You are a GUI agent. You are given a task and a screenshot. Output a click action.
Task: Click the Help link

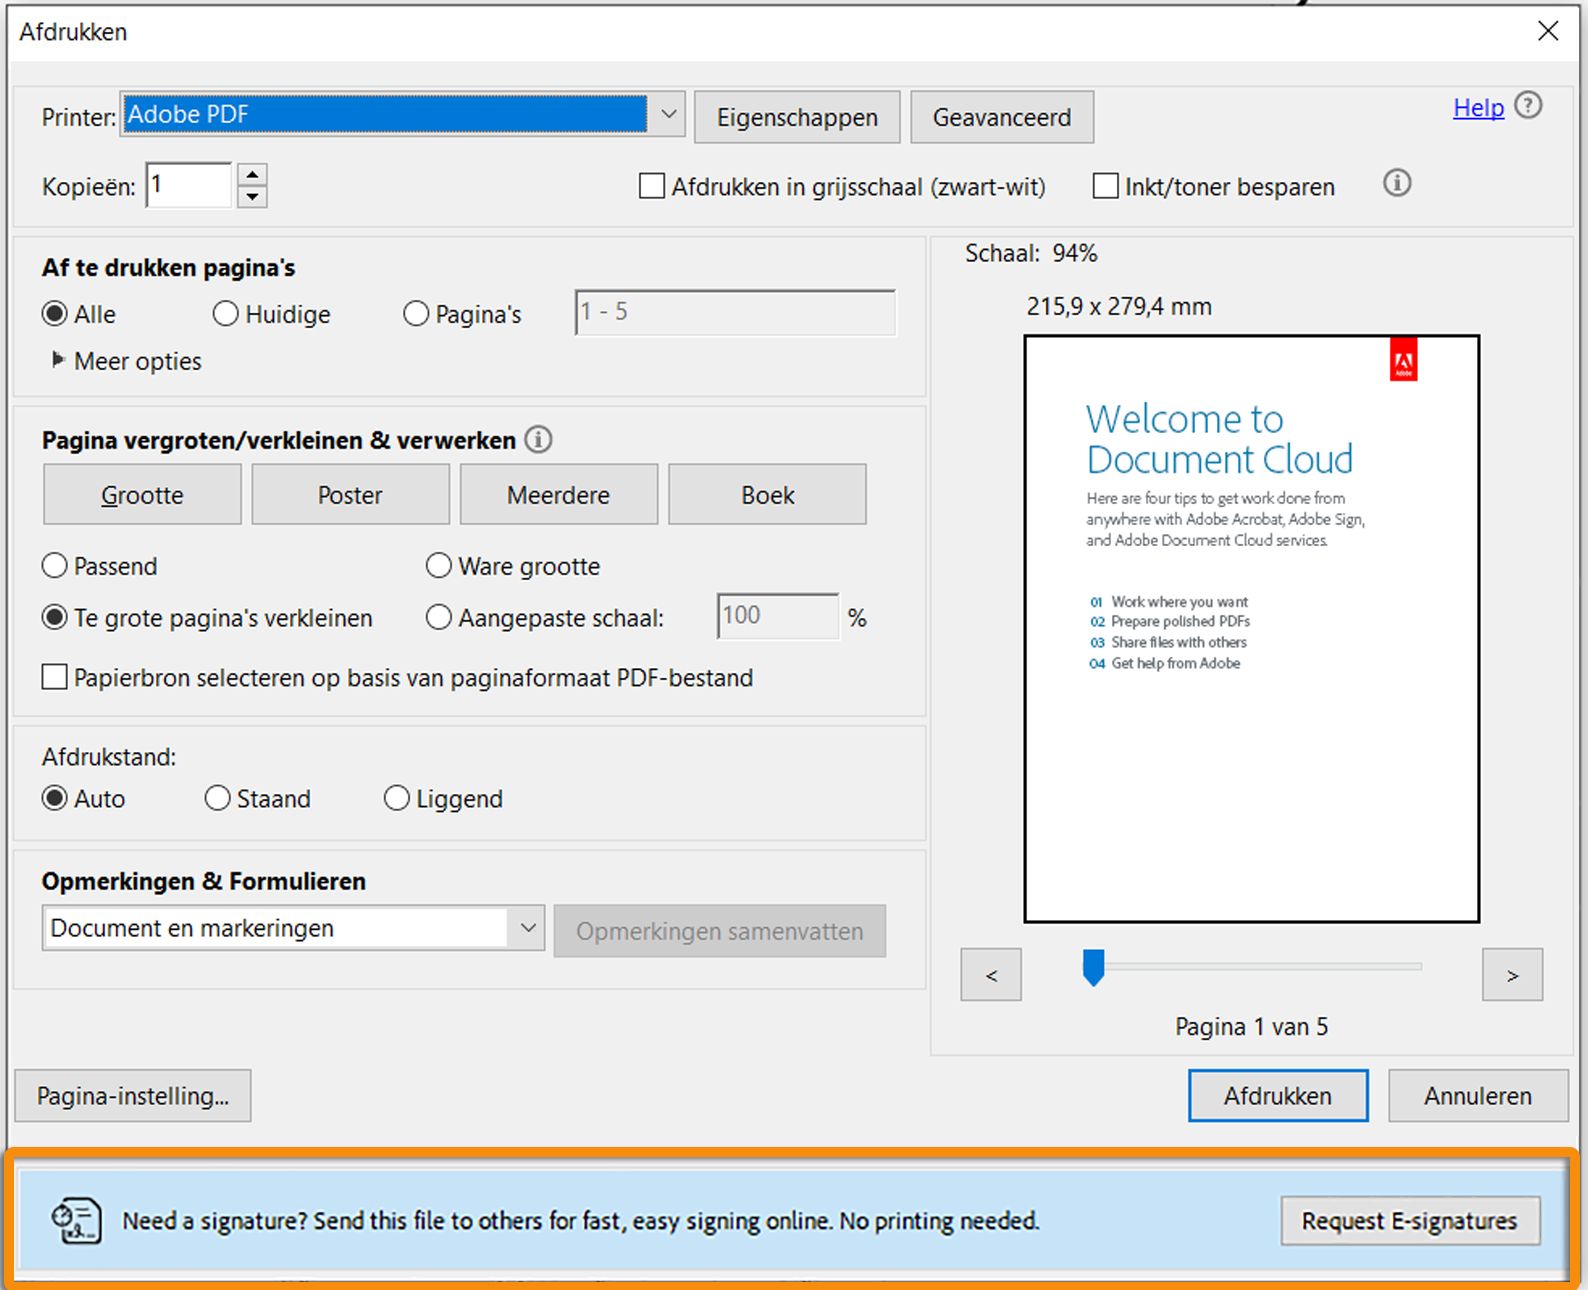point(1478,107)
